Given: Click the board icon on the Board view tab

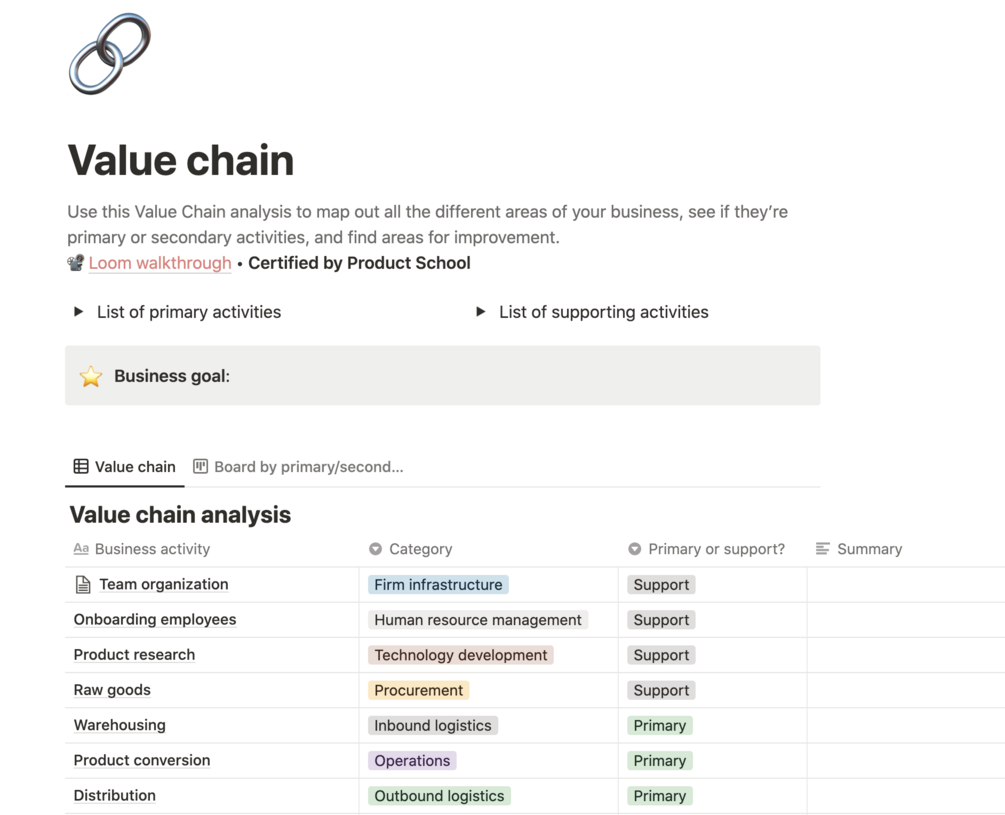Looking at the screenshot, I should point(201,466).
